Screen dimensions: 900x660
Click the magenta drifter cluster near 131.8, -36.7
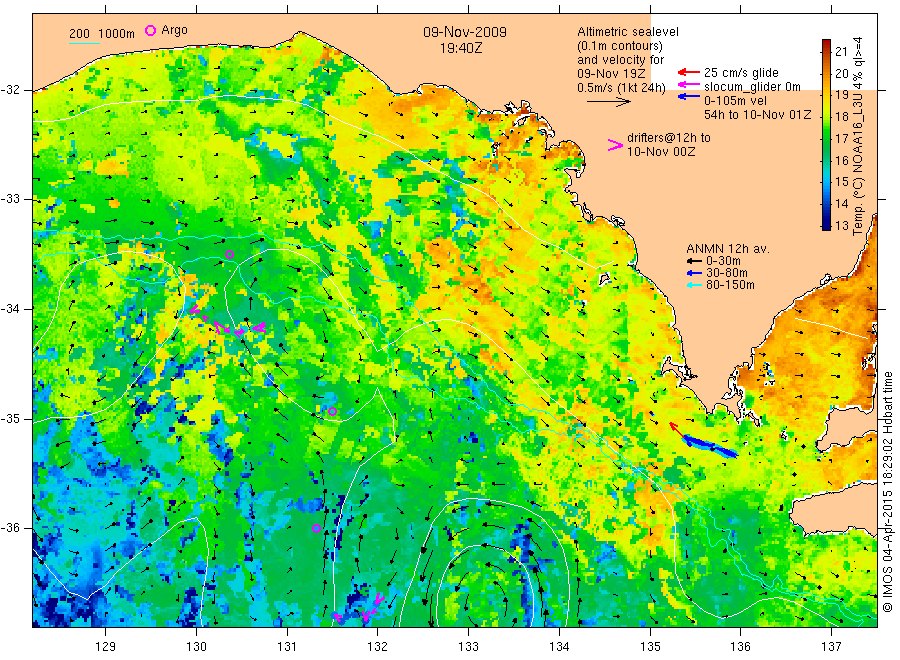click(359, 608)
